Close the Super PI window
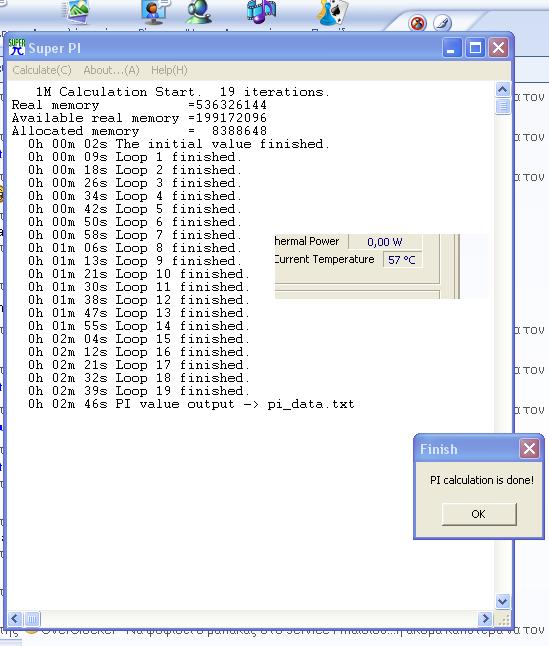 coord(498,48)
